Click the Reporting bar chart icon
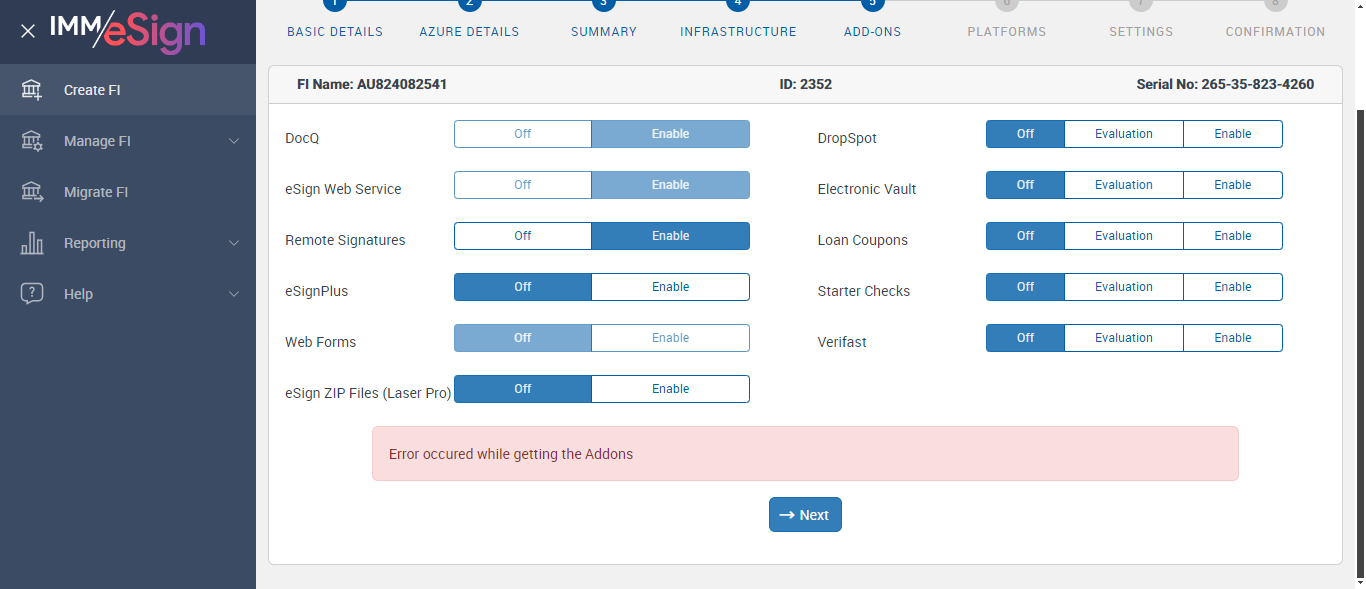 click(x=32, y=243)
